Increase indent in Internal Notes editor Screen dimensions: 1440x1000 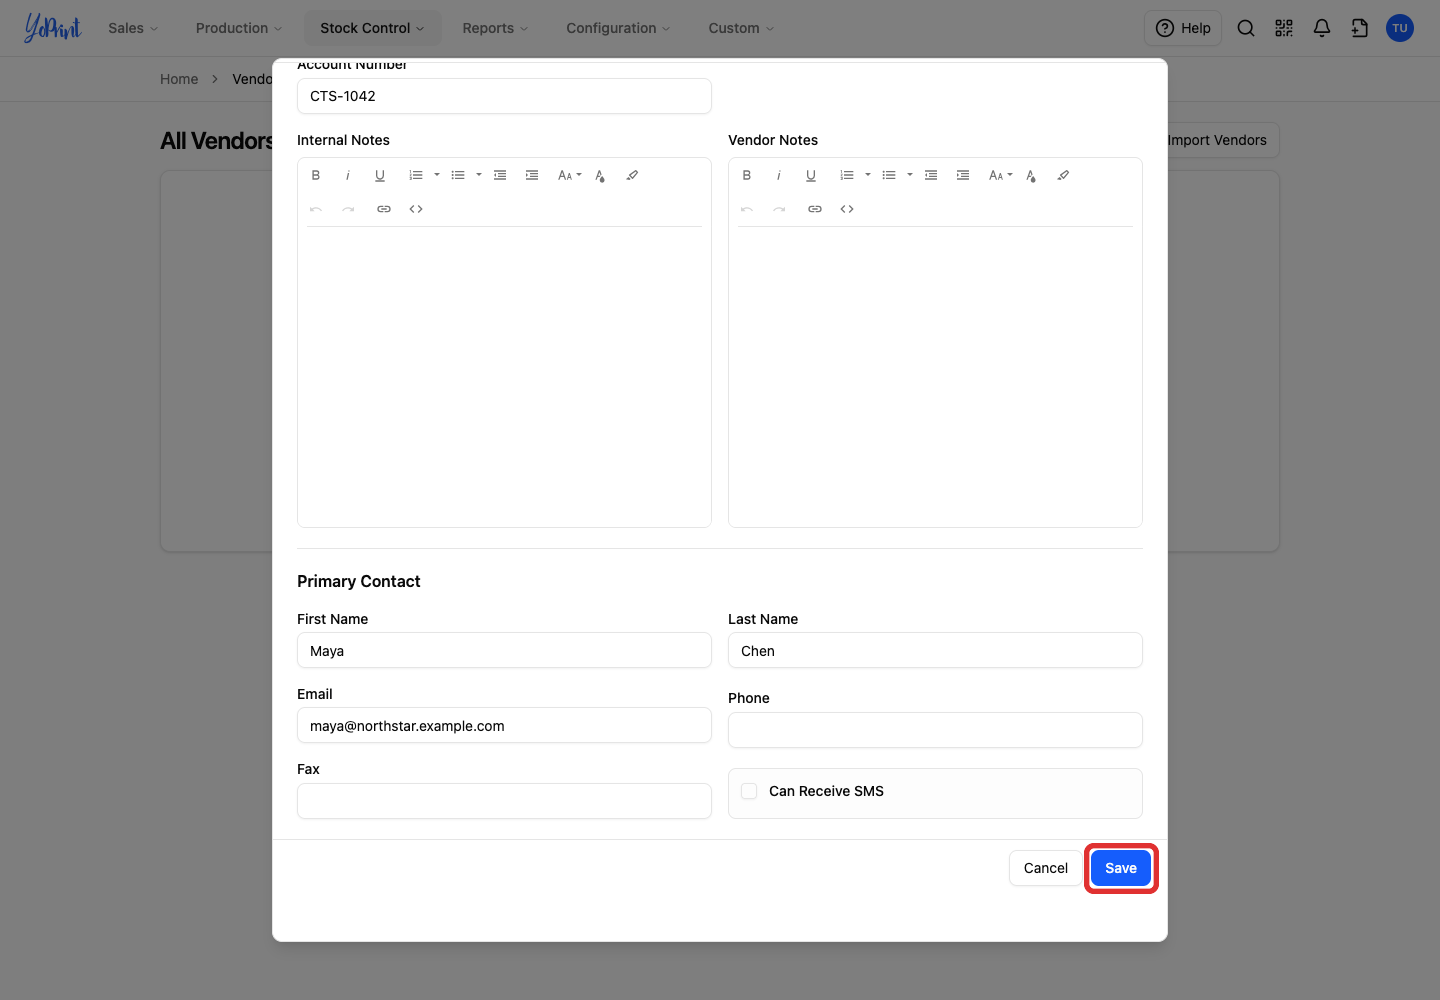pyautogui.click(x=532, y=175)
